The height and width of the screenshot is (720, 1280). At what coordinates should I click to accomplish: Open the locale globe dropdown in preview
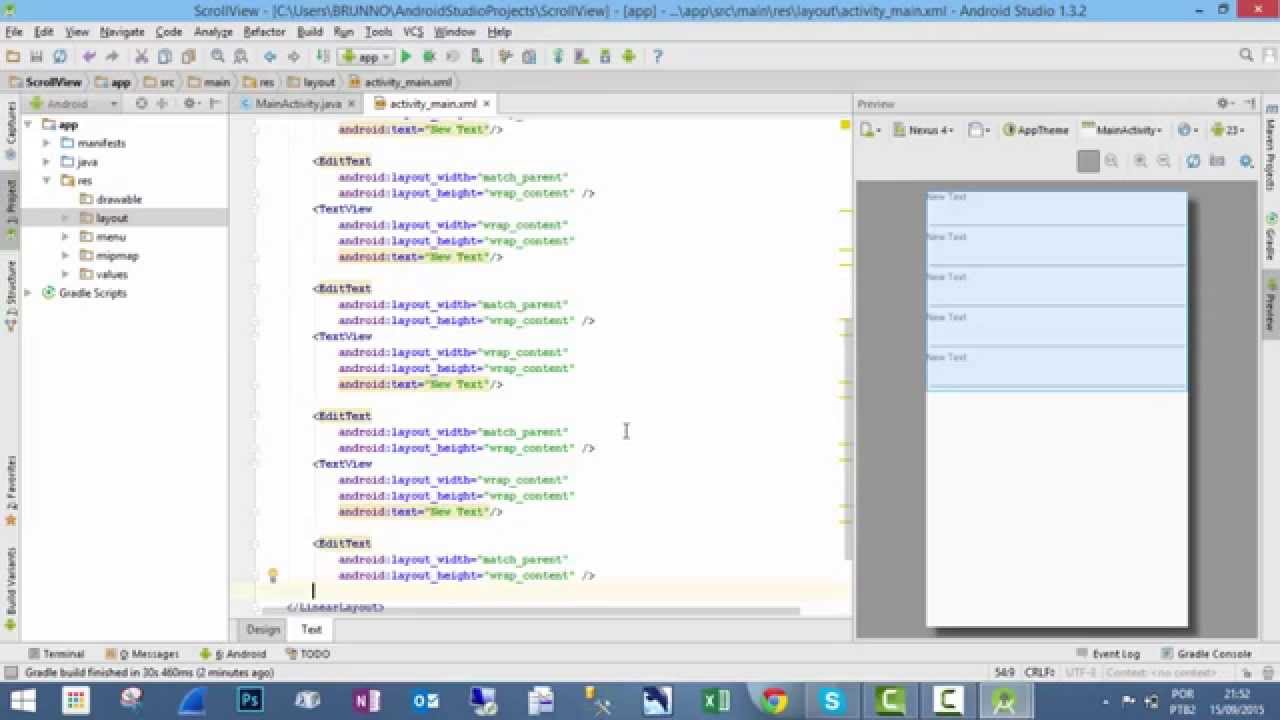point(1187,130)
